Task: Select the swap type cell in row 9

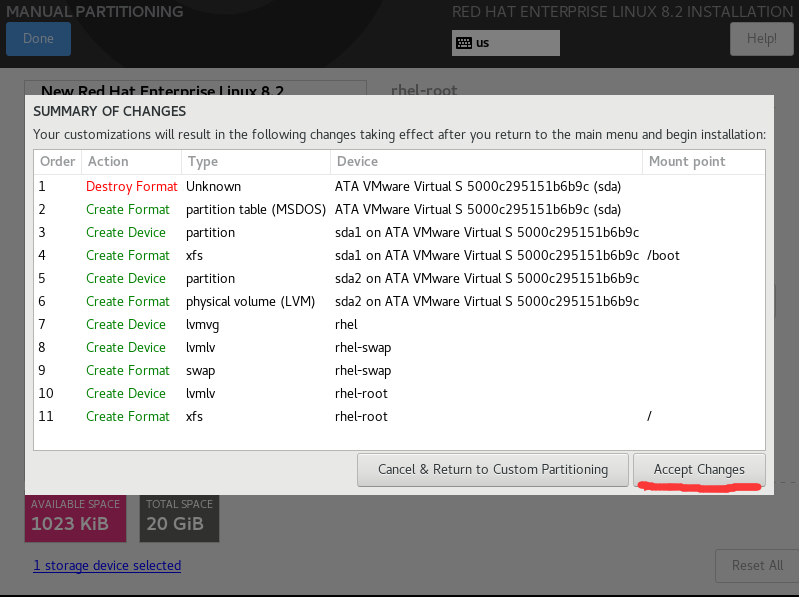Action: [200, 370]
